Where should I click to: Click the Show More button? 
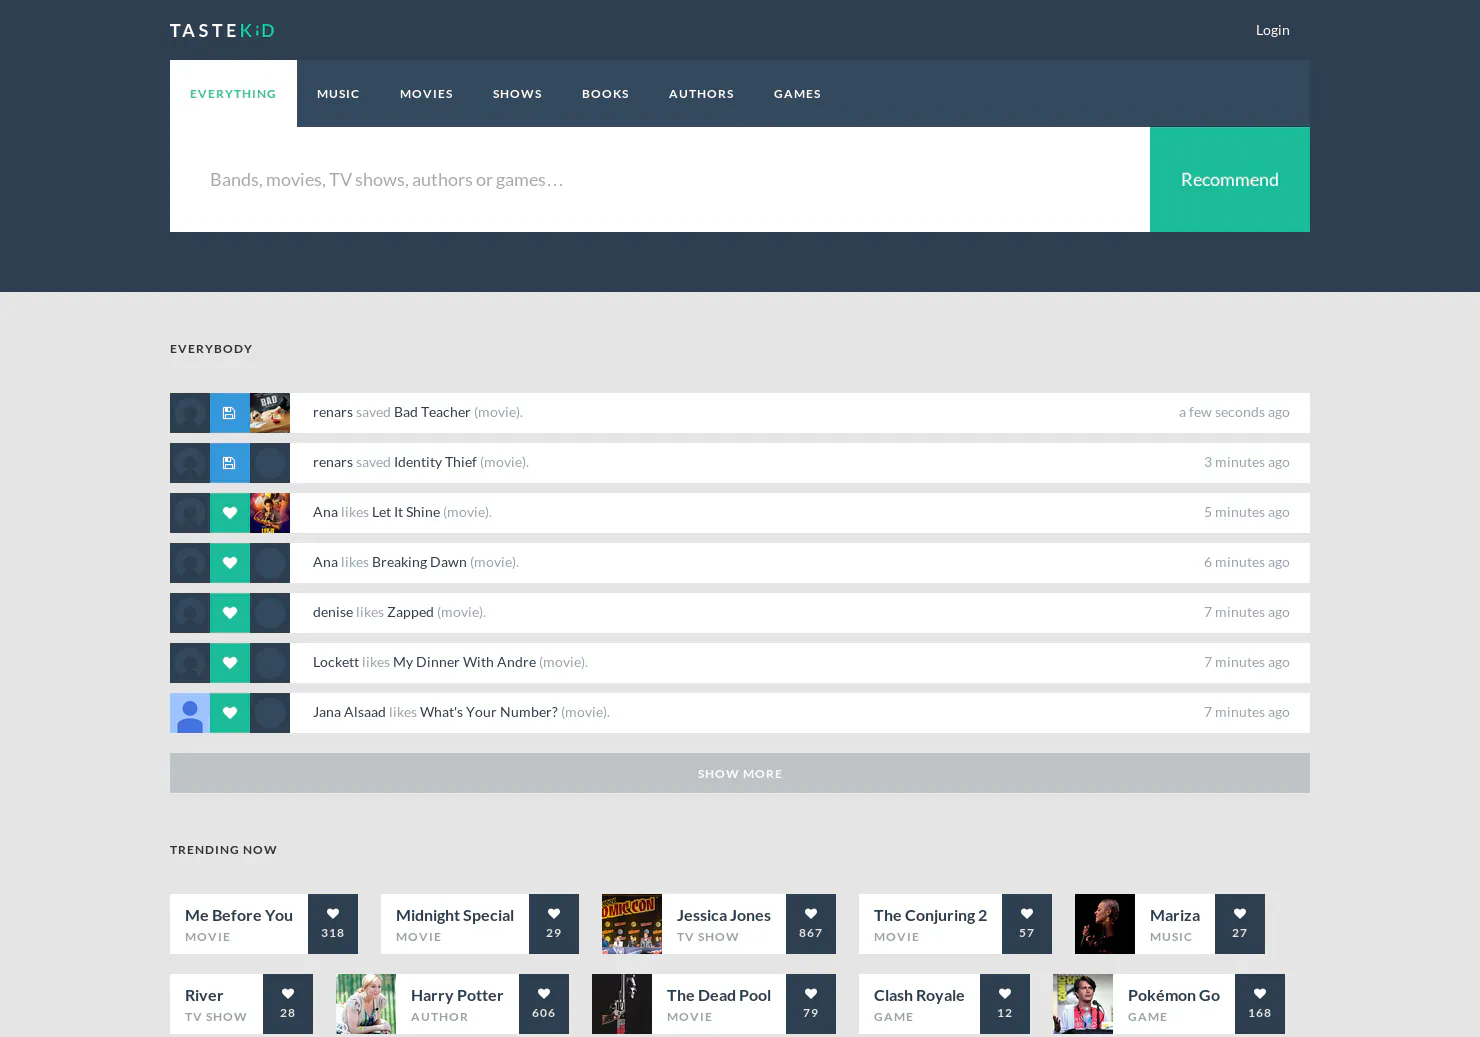[740, 773]
